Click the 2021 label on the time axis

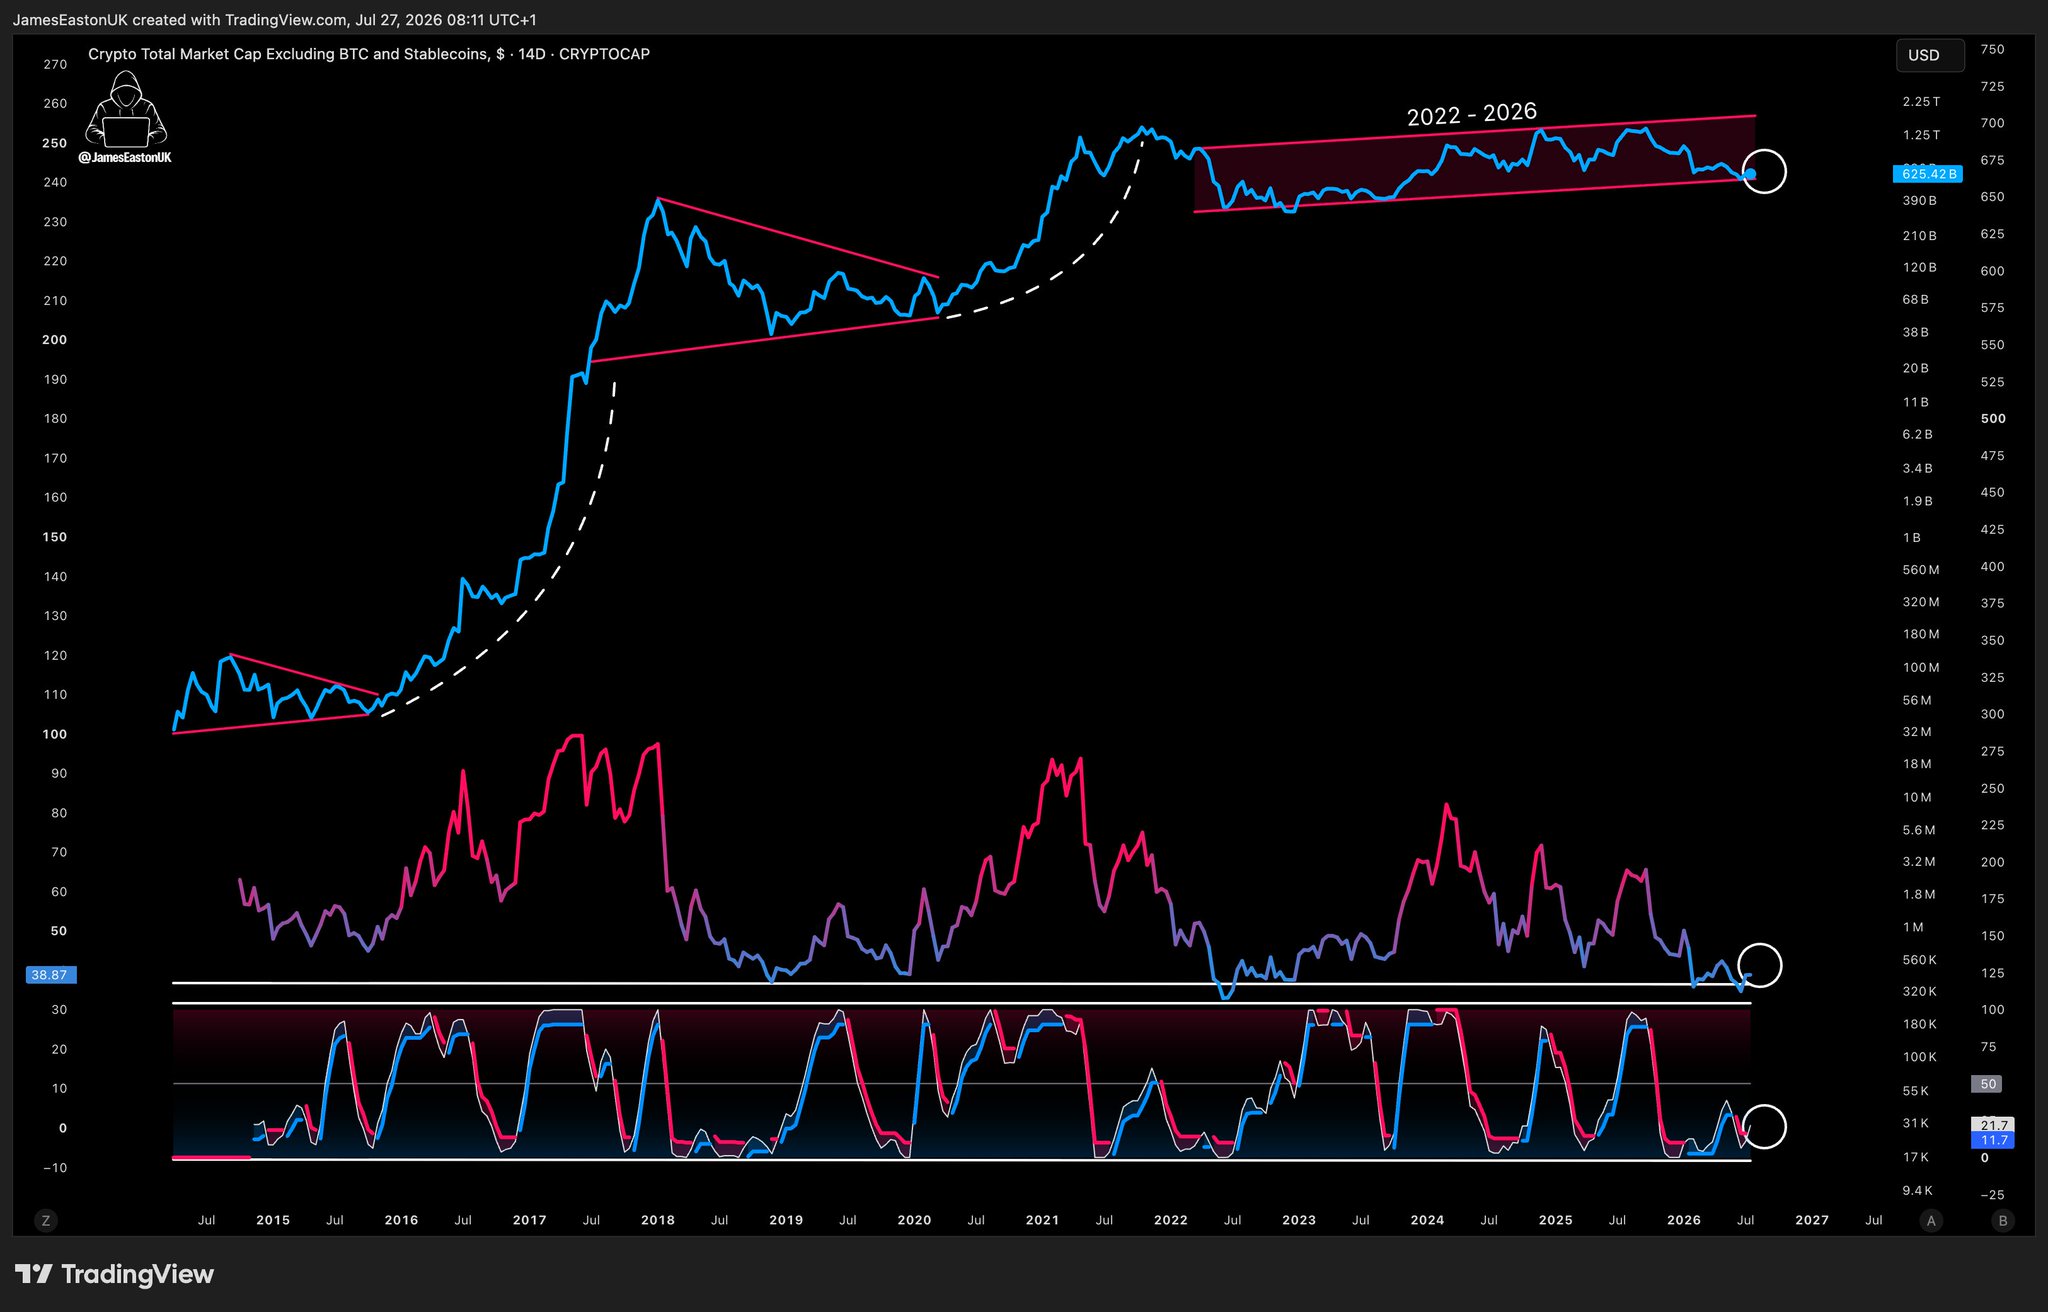(x=1042, y=1220)
